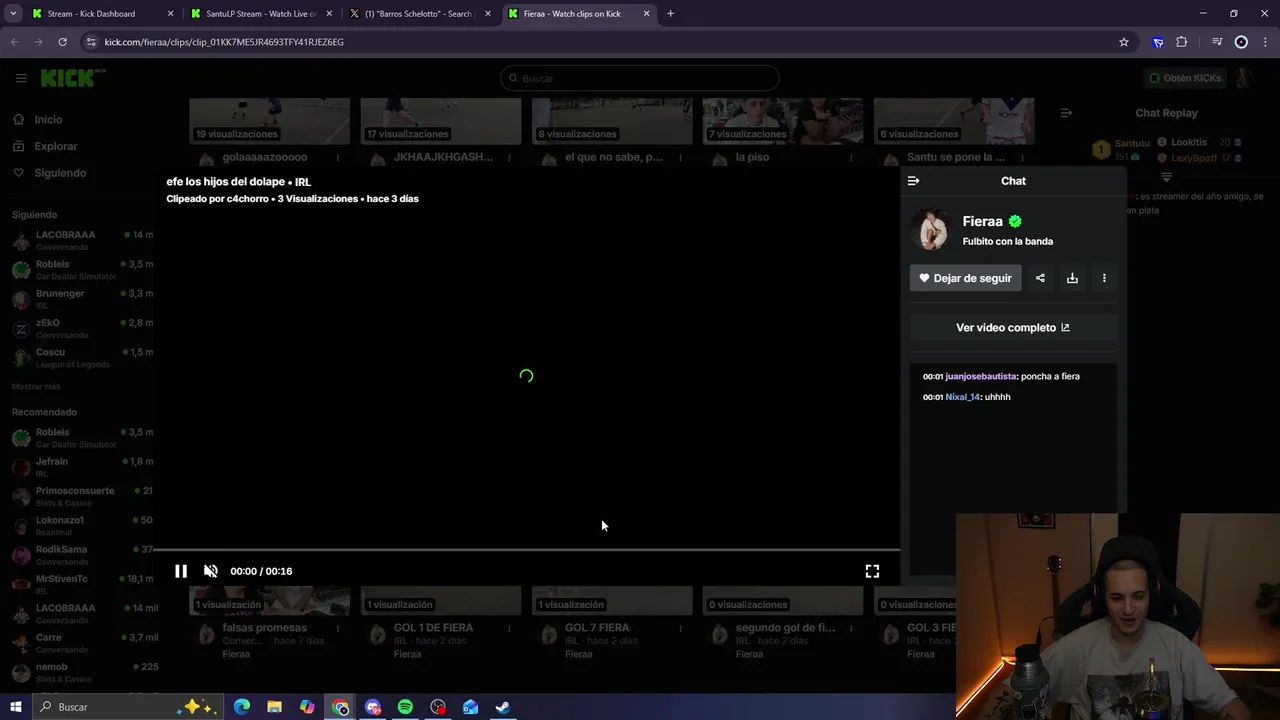Image resolution: width=1280 pixels, height=720 pixels.
Task: Open Brunenger followed channel
Action: coord(82,299)
